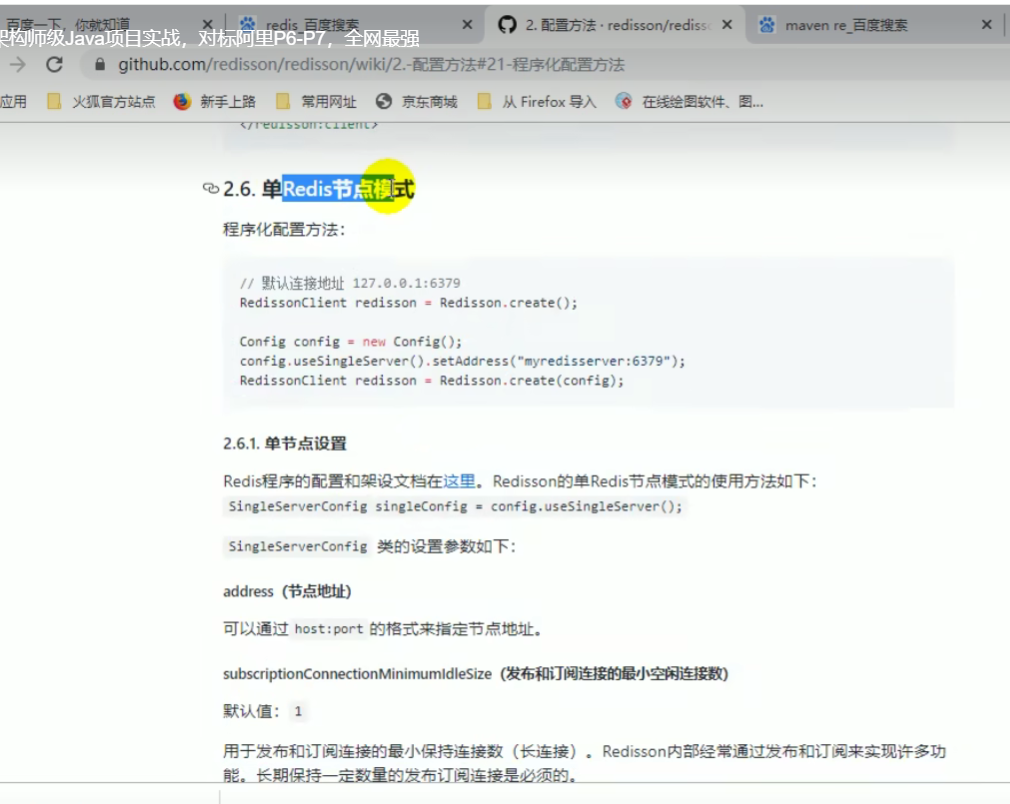The height and width of the screenshot is (804, 1010).
Task: Click the address (节点地址) heading
Action: [x=287, y=591]
